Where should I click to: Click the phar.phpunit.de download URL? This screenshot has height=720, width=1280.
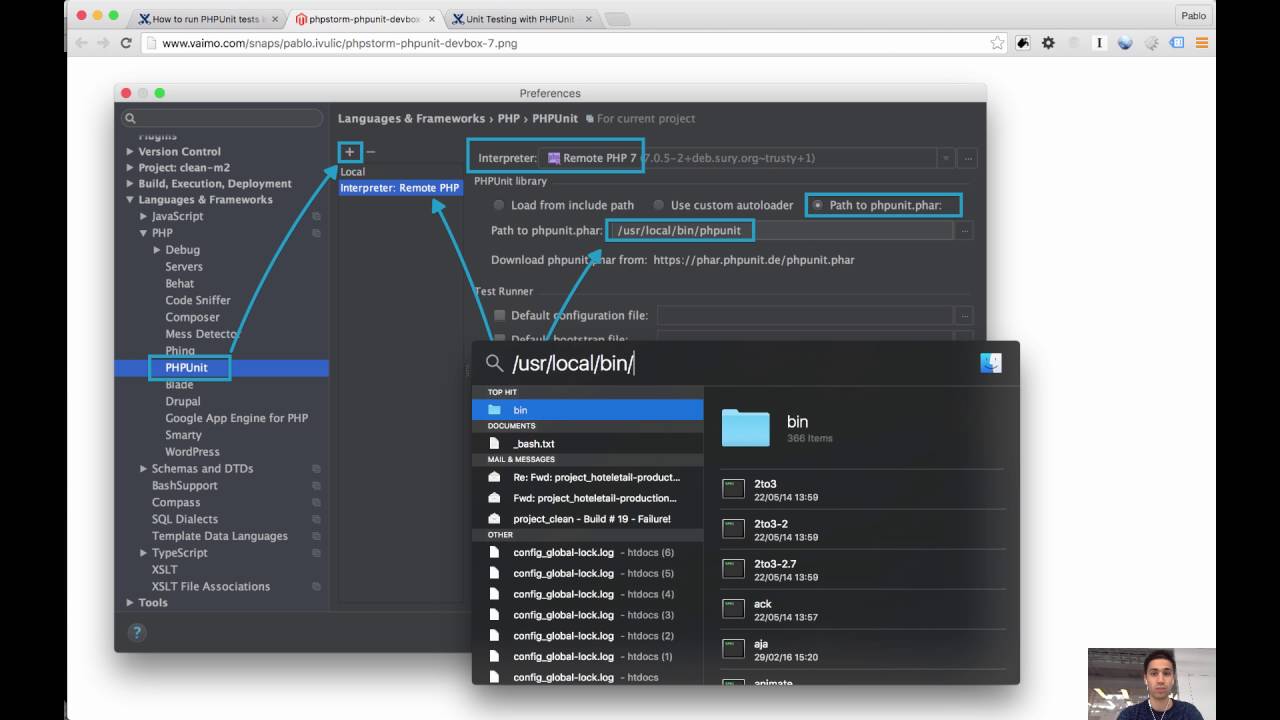click(754, 260)
